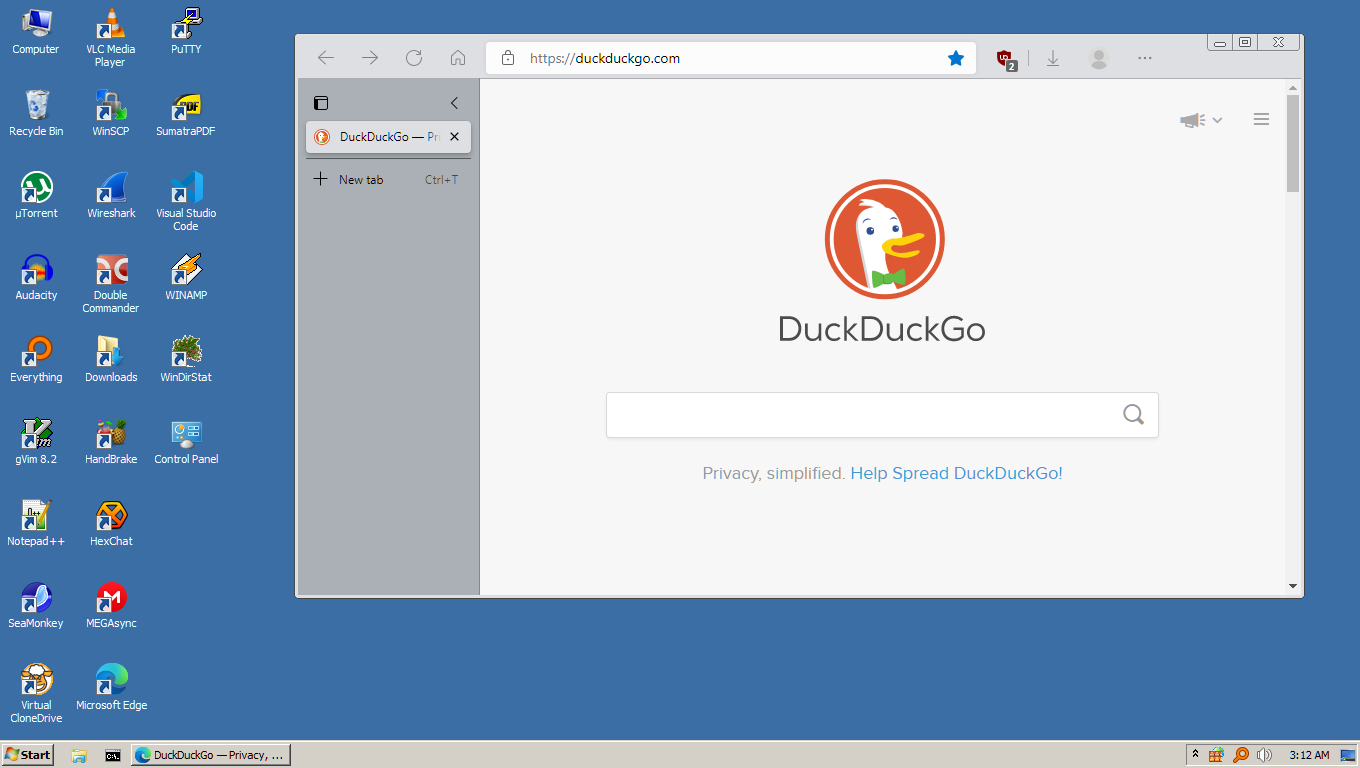Select the MEGAsync shortcut
This screenshot has width=1360, height=768.
click(x=110, y=606)
